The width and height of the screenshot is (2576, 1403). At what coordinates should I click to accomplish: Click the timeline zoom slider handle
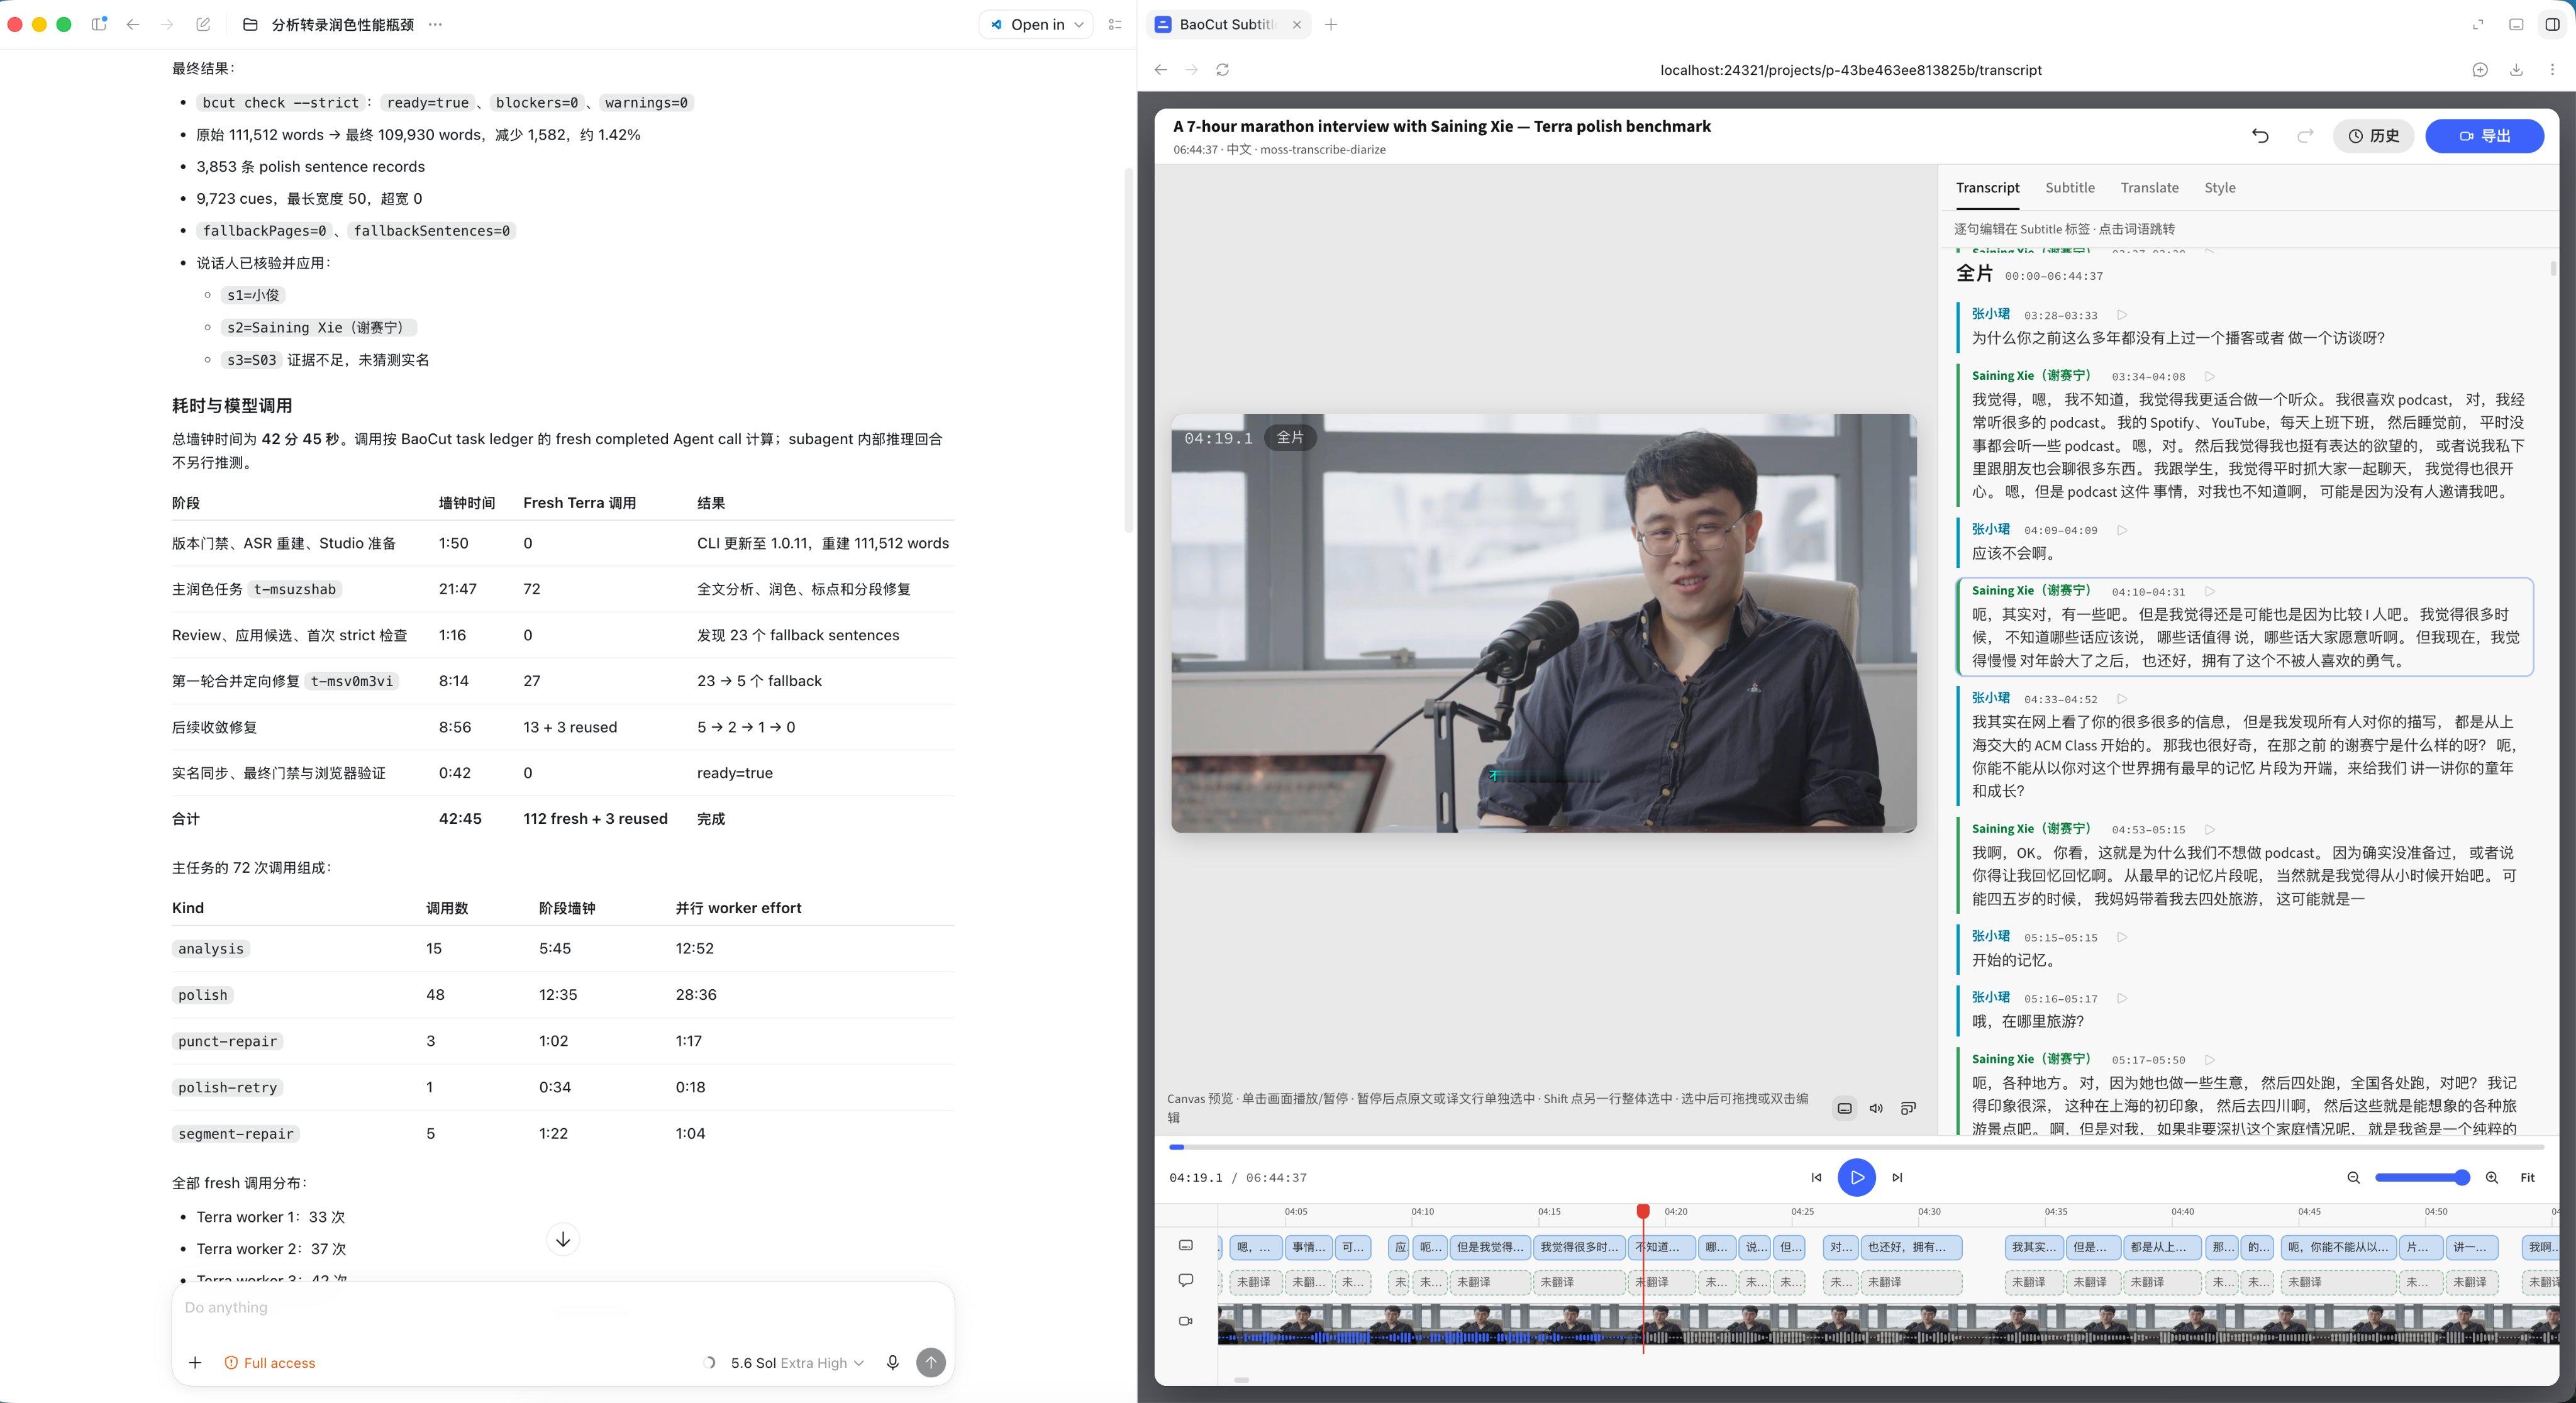click(x=2462, y=1178)
